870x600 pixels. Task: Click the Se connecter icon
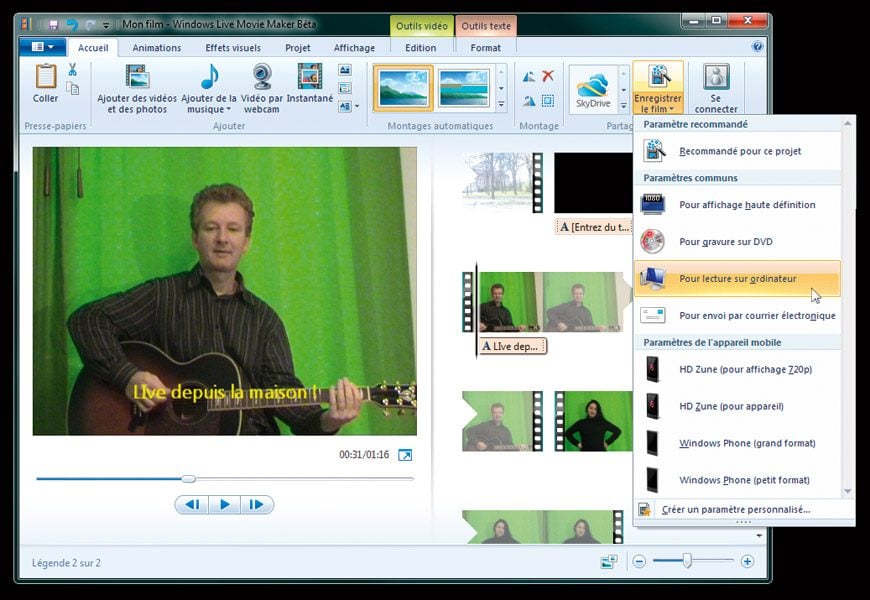[715, 78]
